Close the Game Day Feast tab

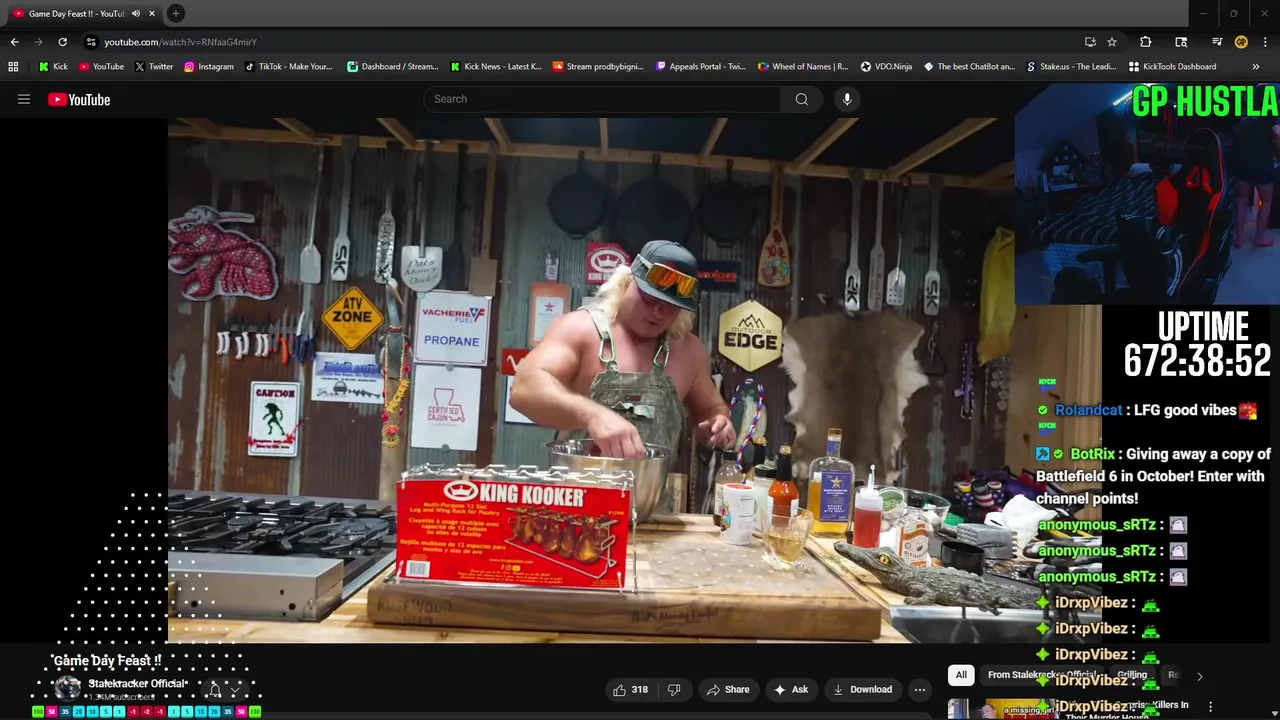(152, 13)
